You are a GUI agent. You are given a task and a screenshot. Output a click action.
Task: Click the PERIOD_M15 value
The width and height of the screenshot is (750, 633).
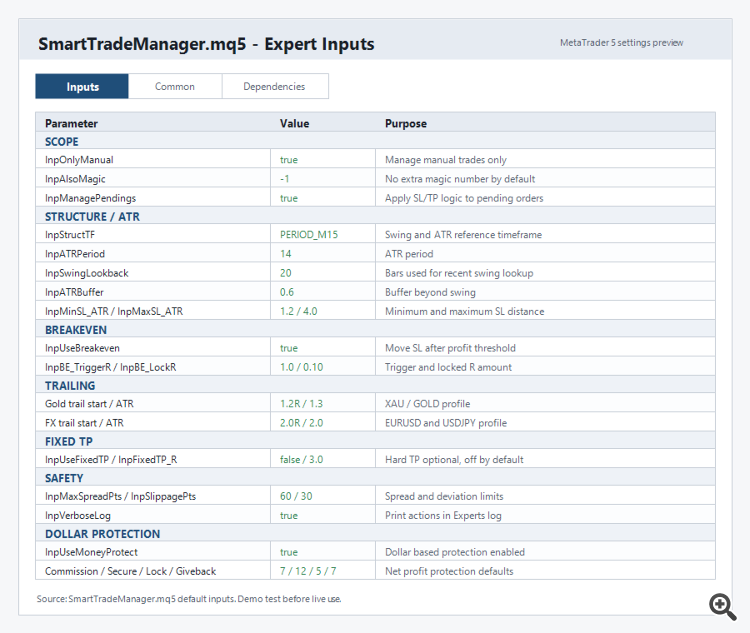[x=309, y=235]
